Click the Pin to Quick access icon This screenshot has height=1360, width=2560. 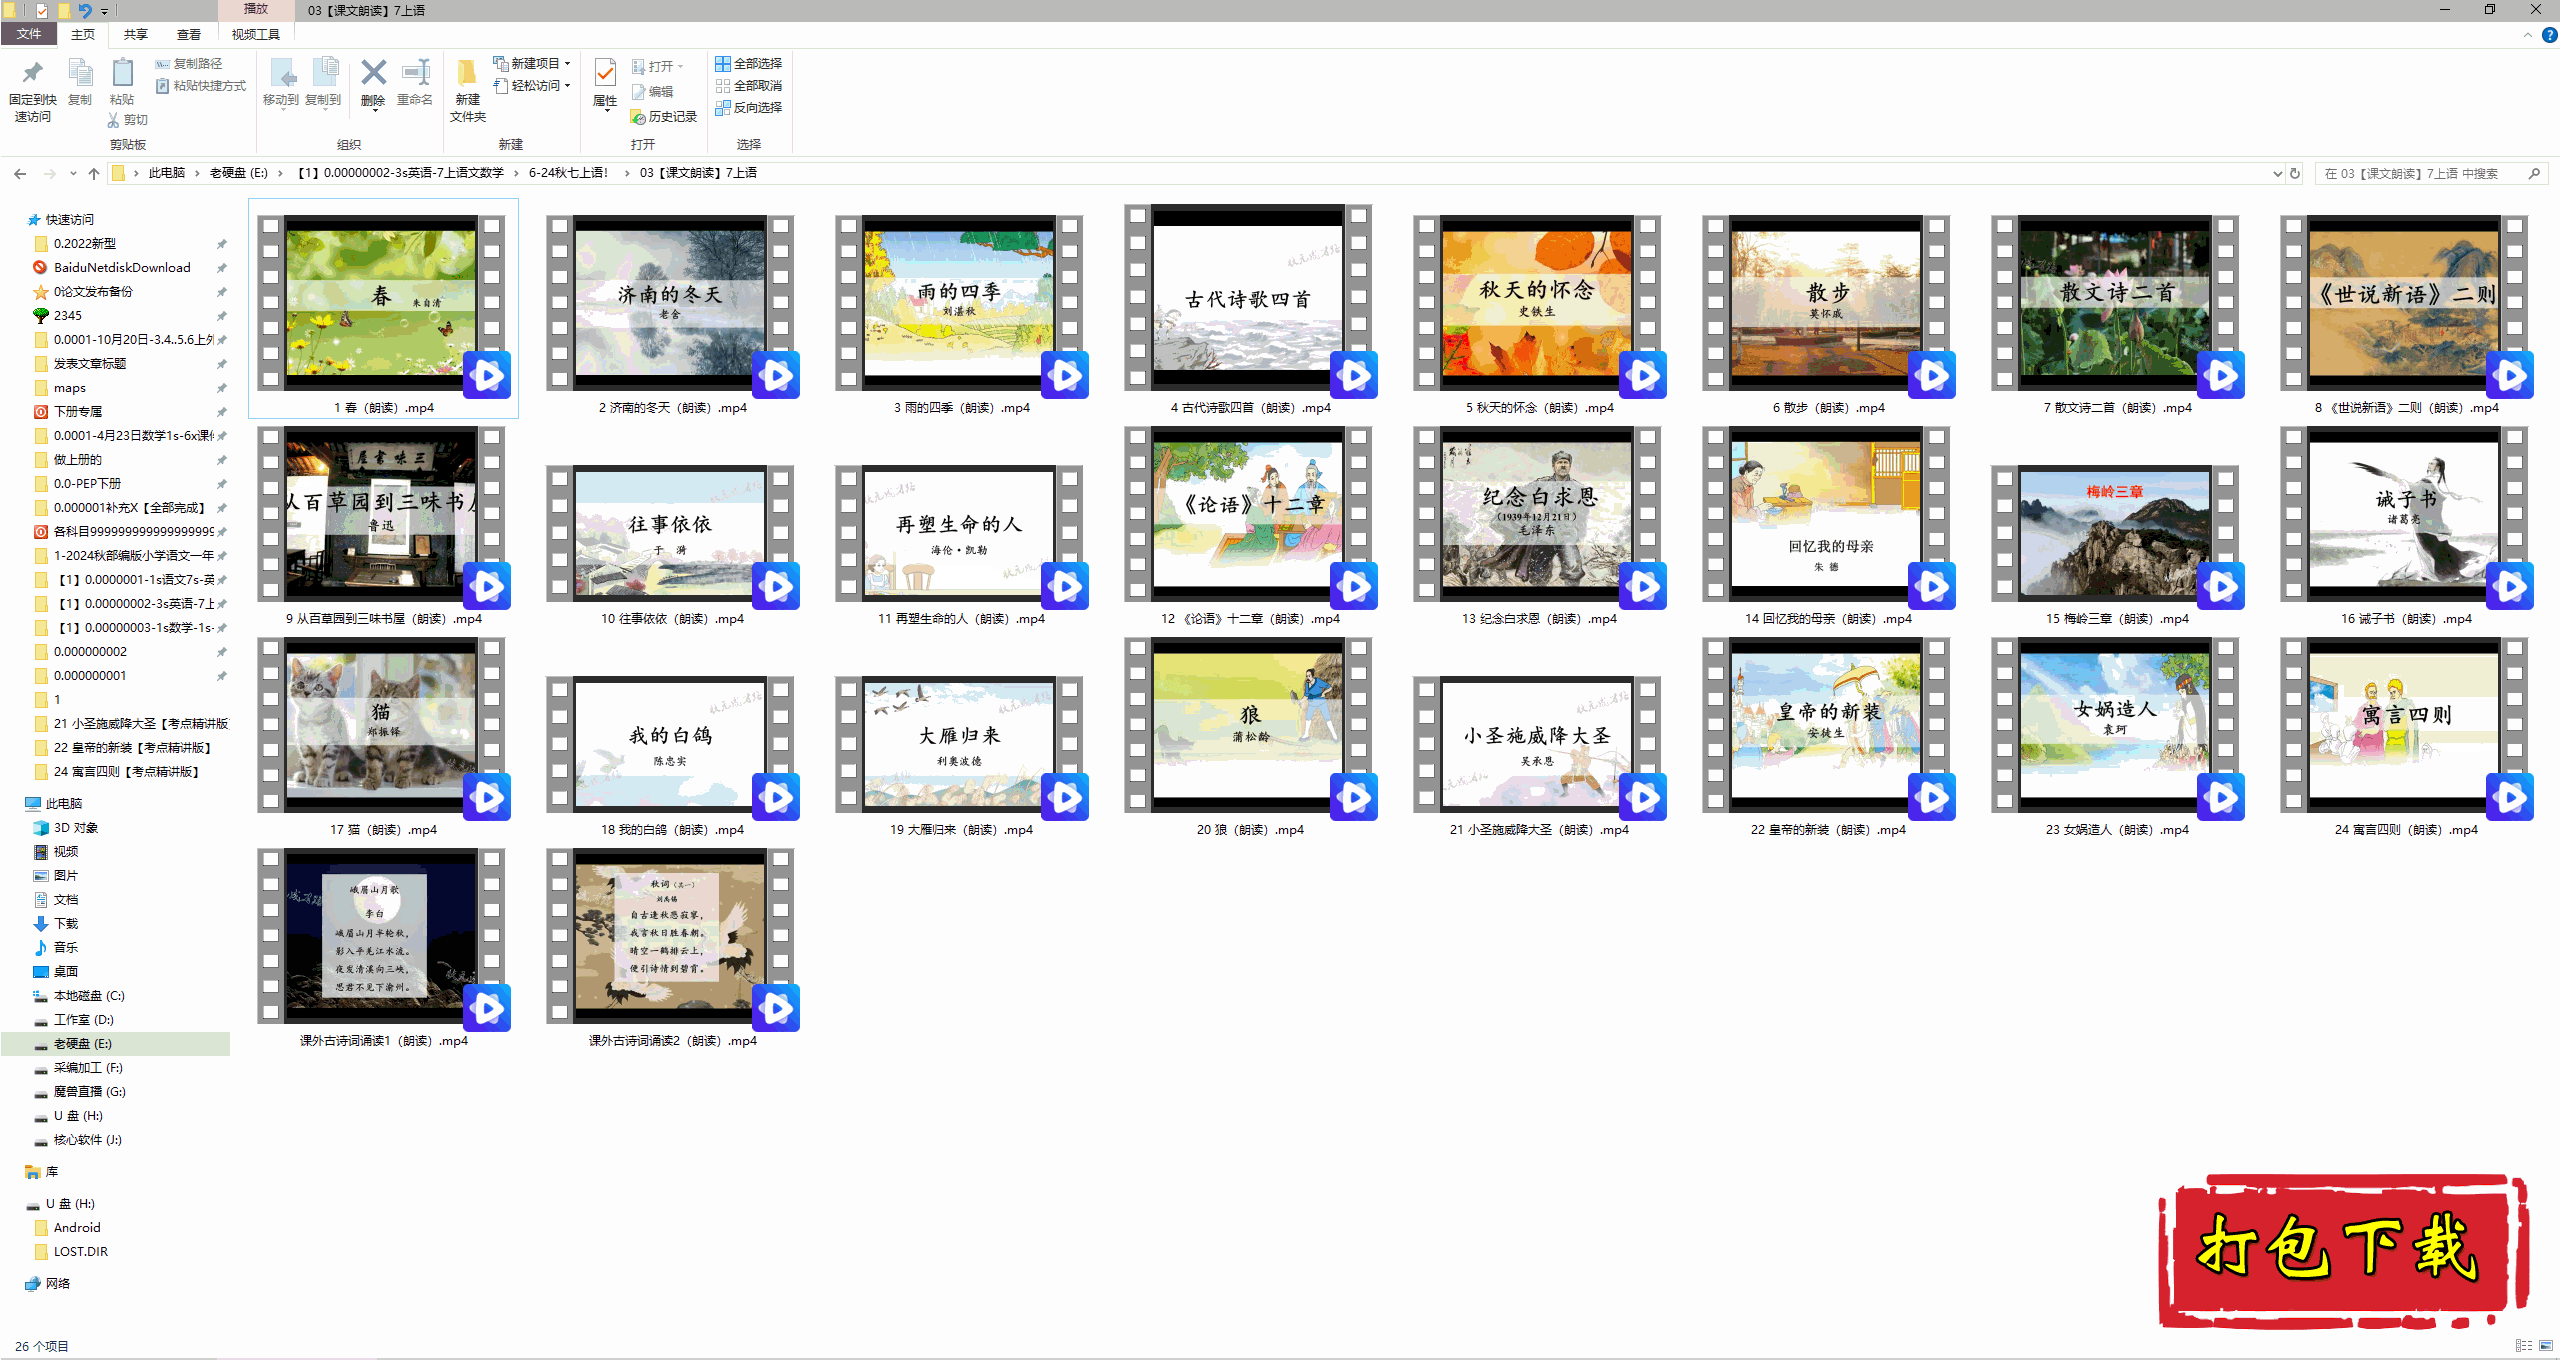click(32, 74)
